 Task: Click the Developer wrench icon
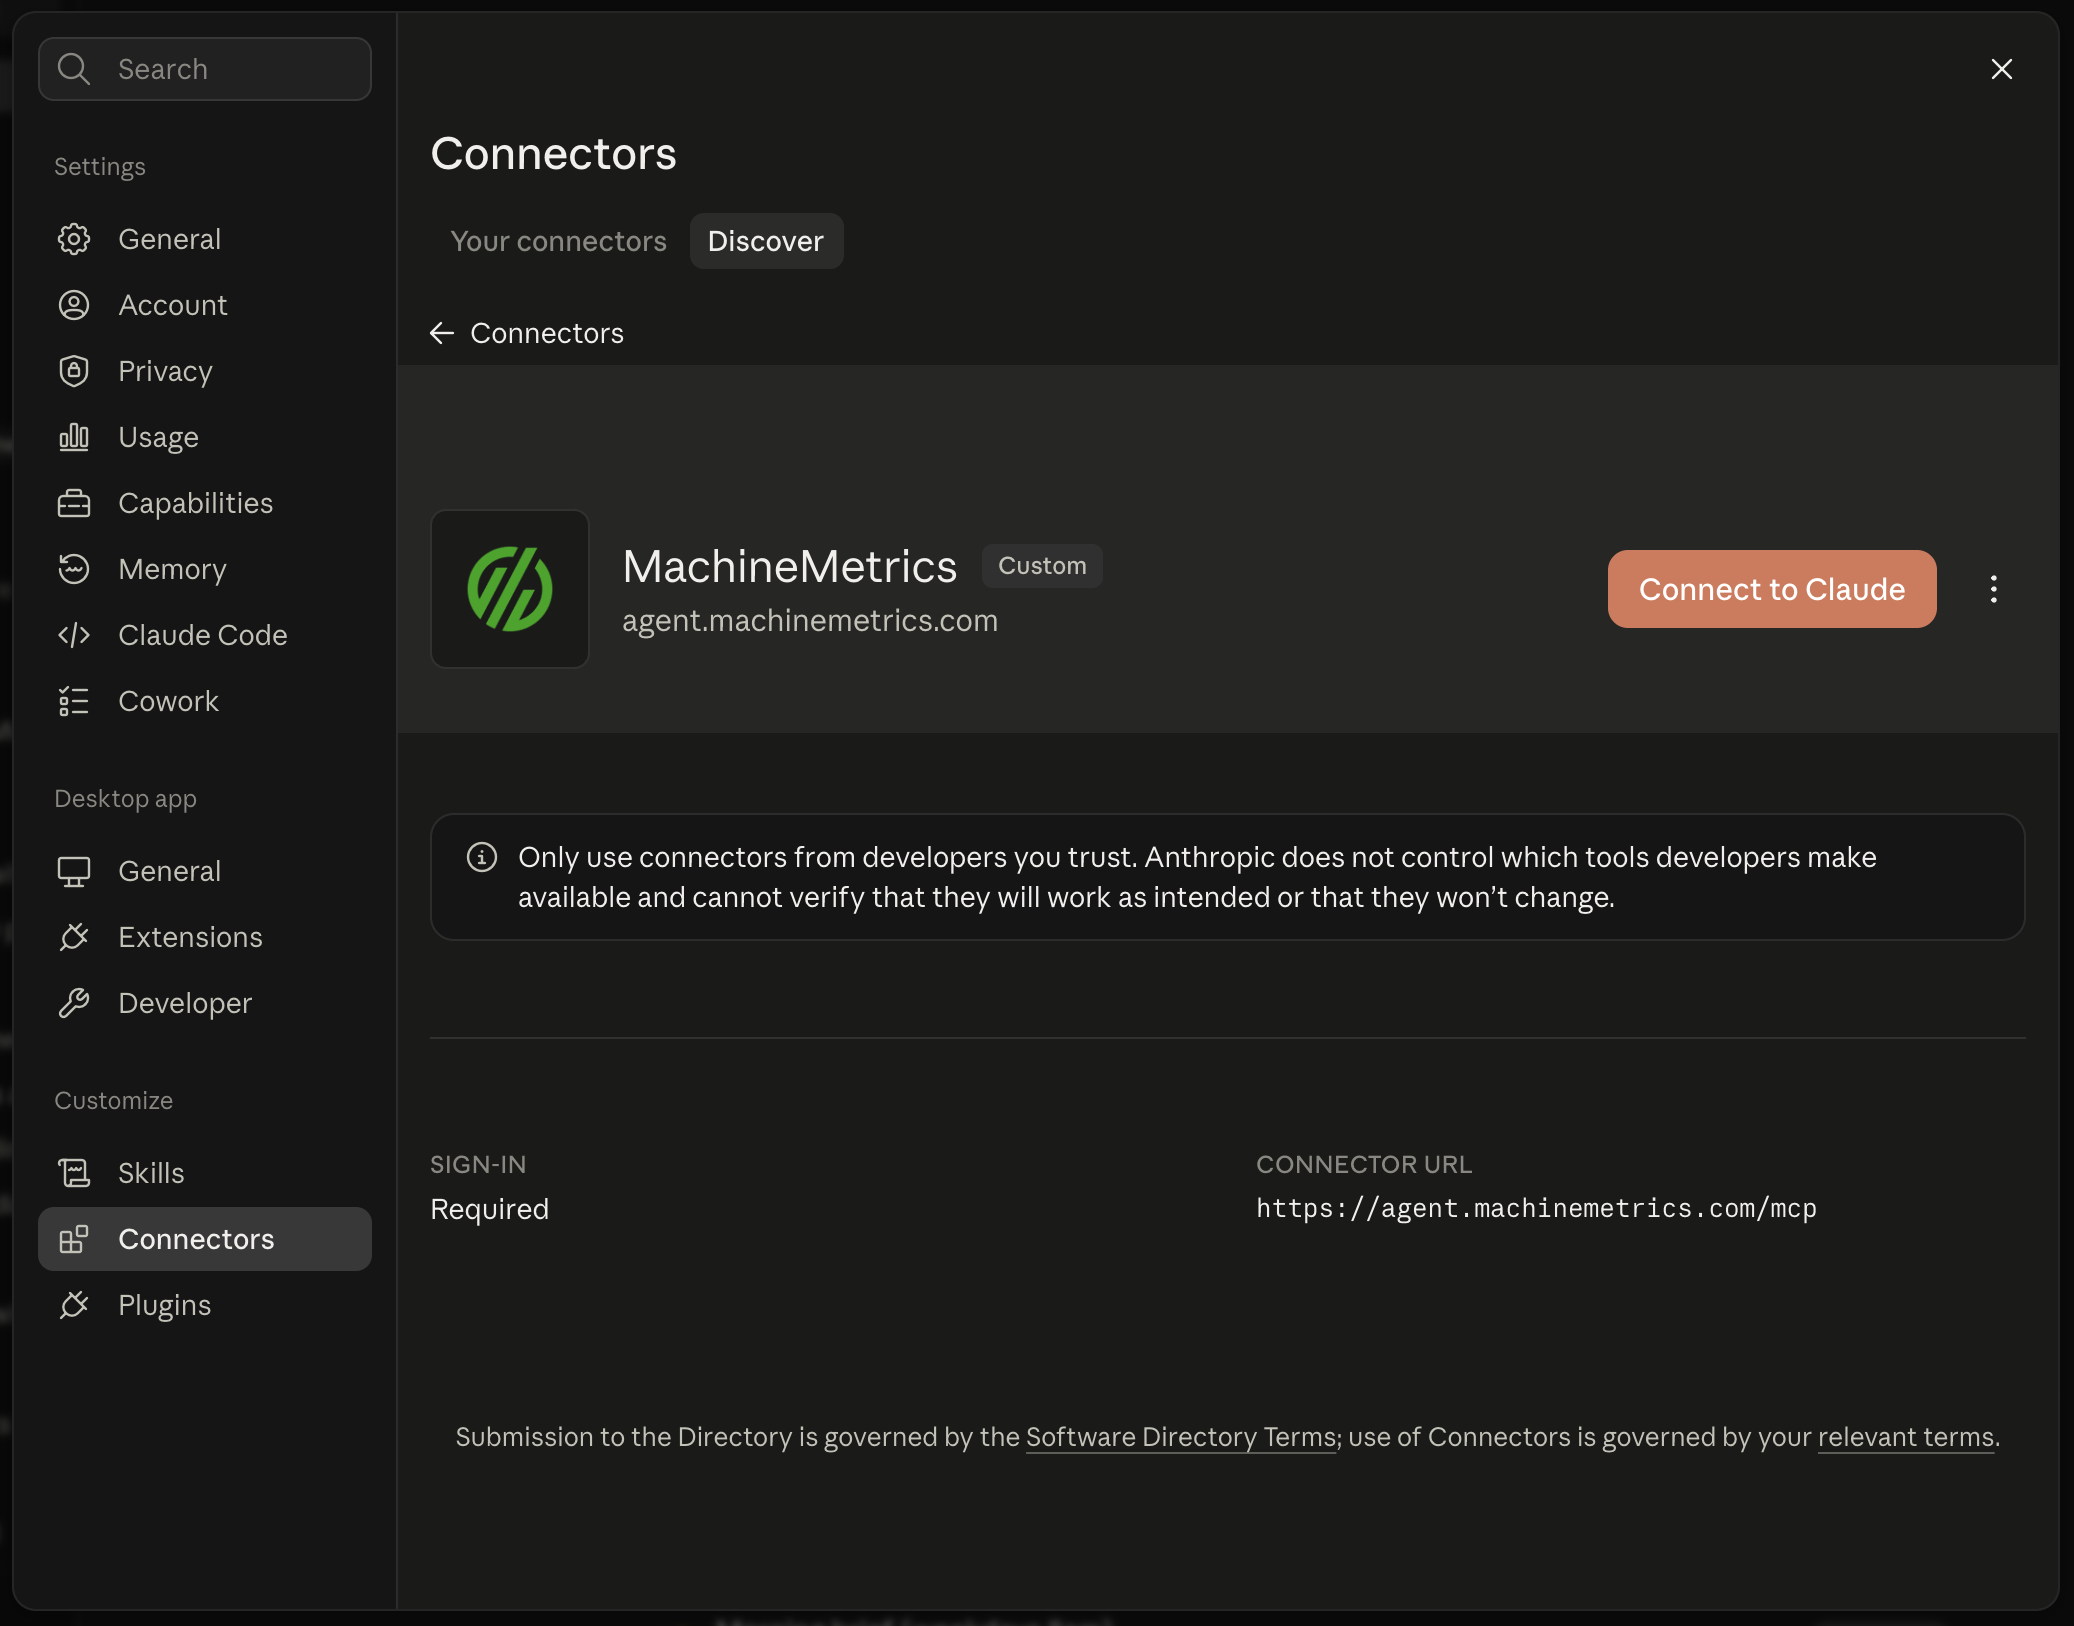(74, 1003)
